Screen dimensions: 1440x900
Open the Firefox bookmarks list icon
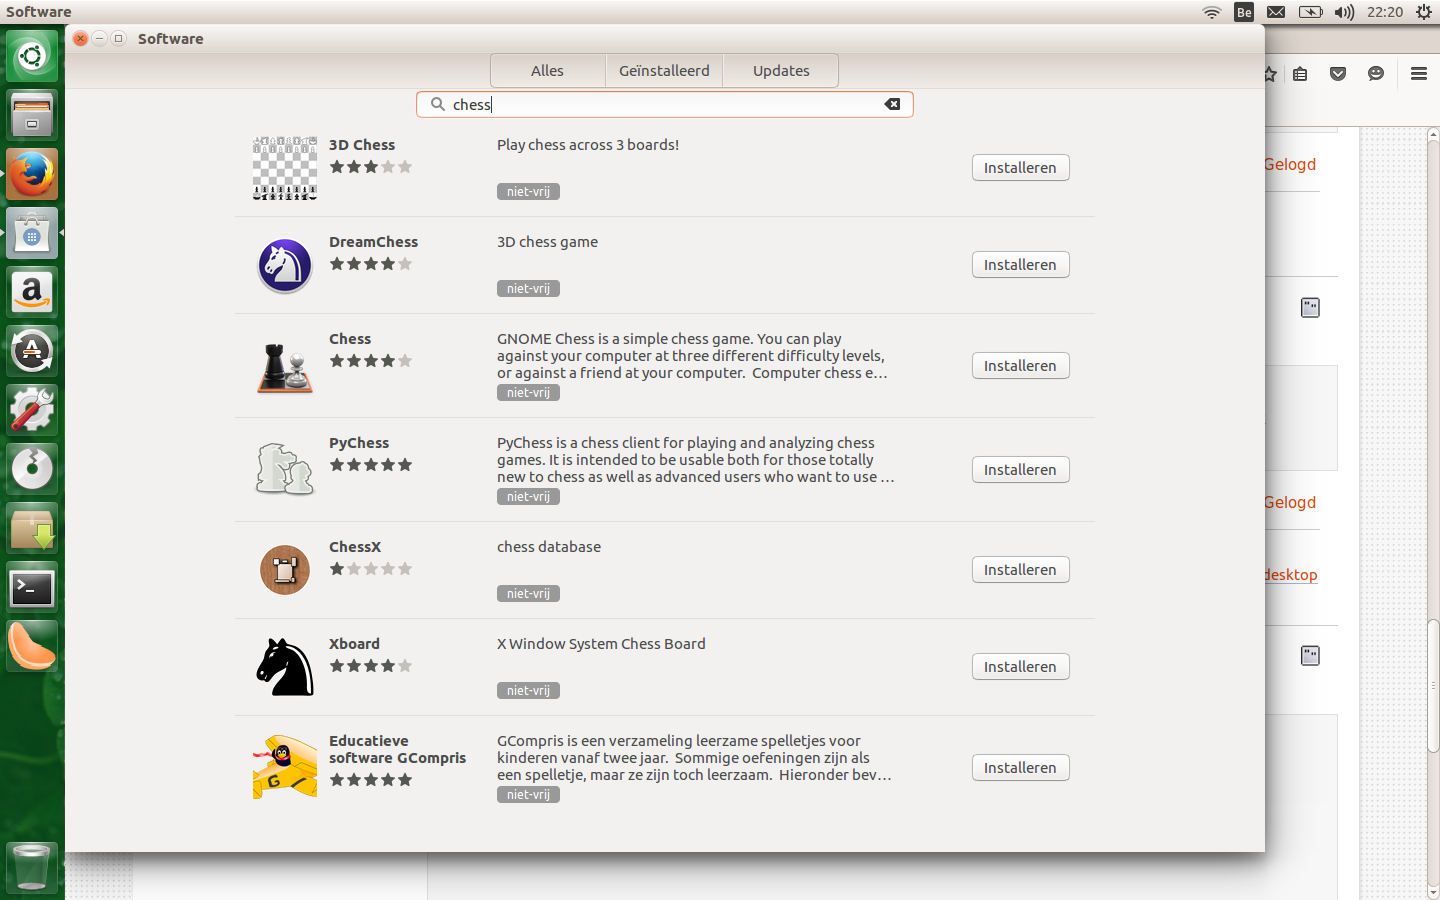point(1300,74)
